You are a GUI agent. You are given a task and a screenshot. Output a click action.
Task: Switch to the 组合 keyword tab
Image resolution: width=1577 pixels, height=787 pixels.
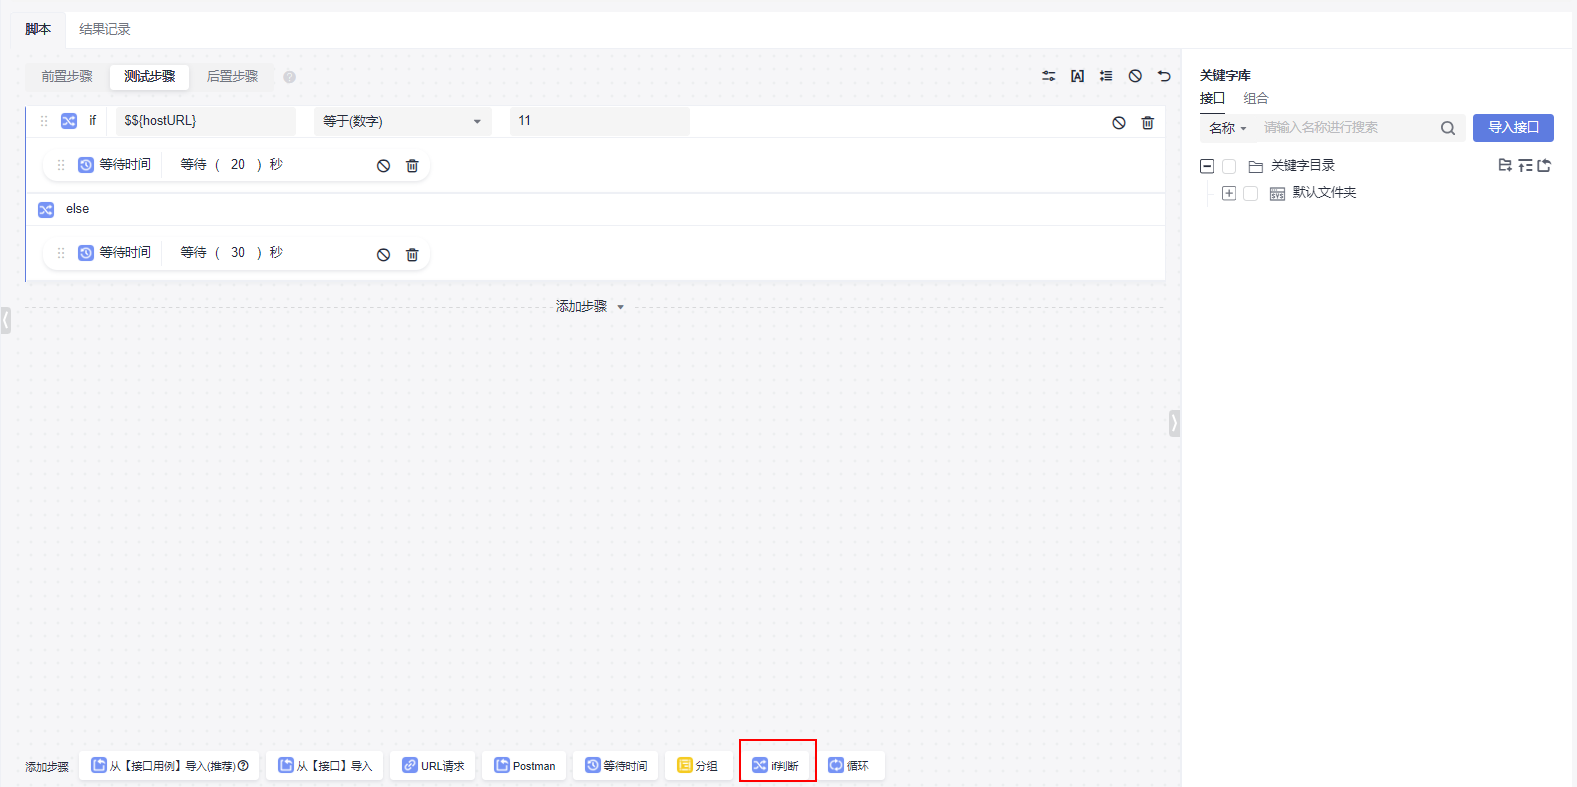coord(1256,99)
